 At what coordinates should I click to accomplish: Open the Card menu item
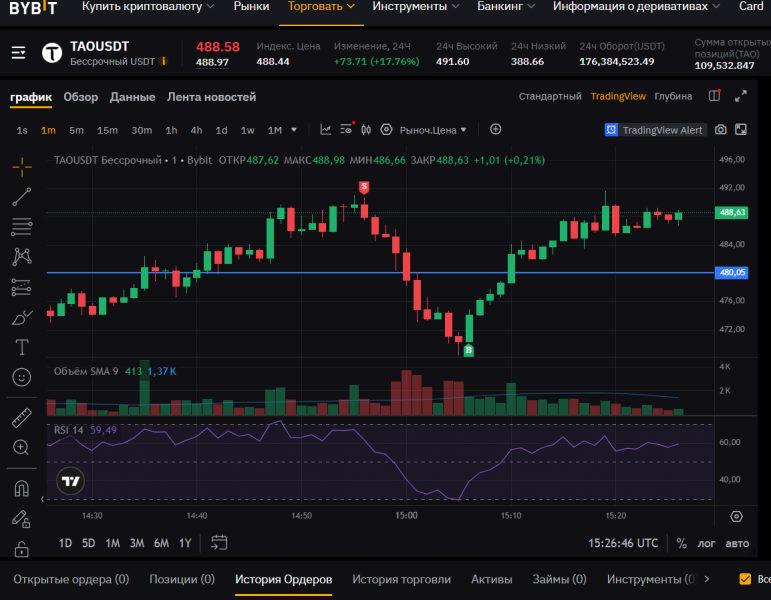point(751,6)
